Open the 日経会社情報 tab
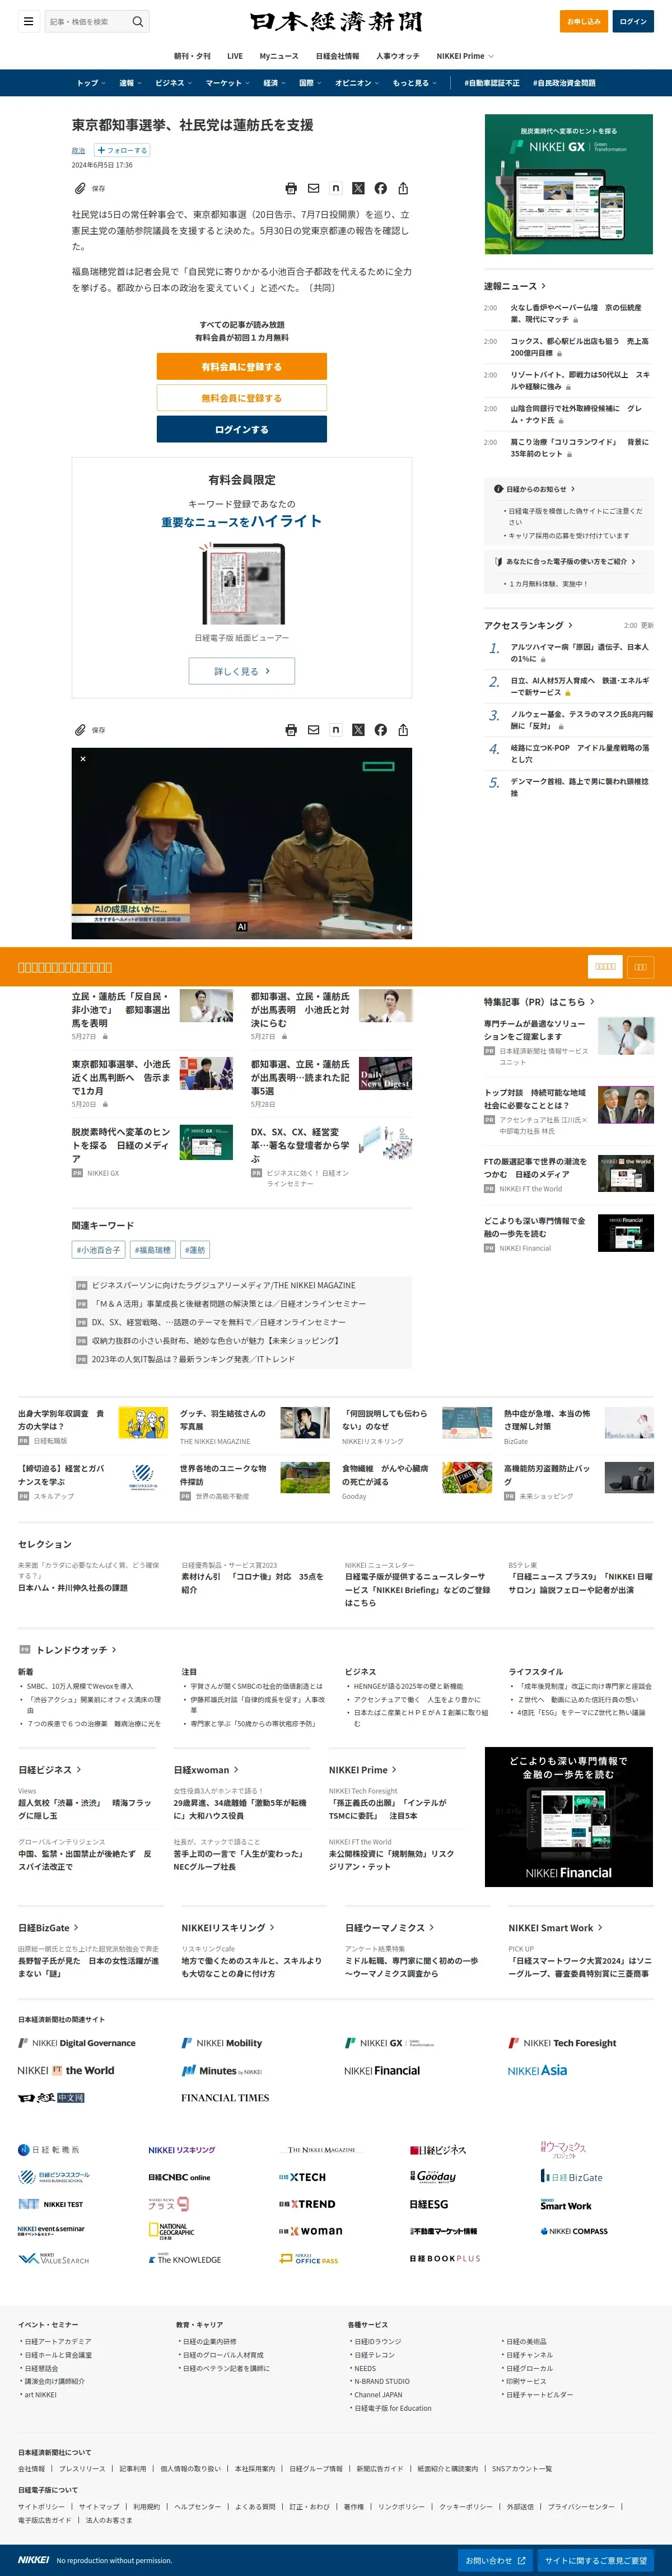 (x=337, y=56)
